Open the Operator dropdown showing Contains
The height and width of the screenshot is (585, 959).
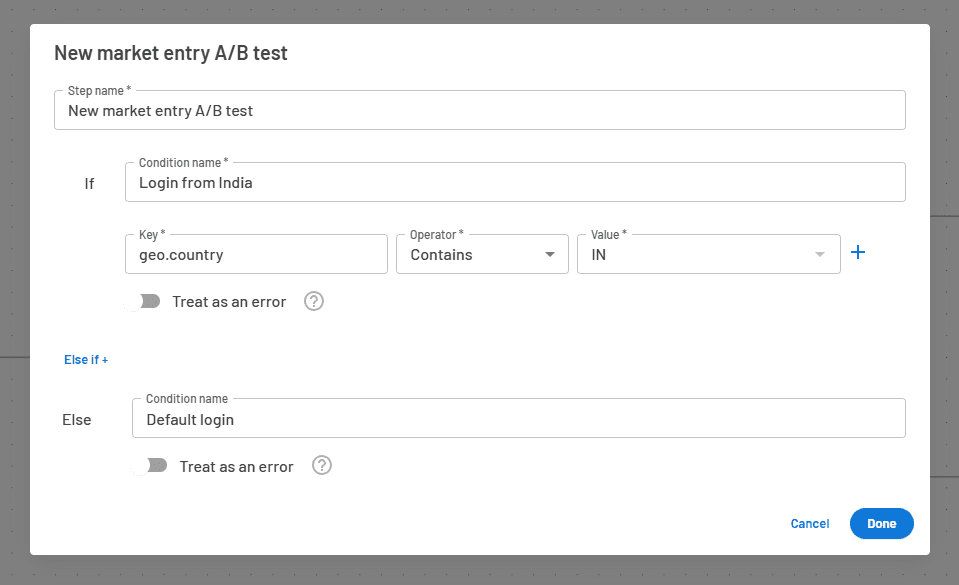tap(482, 255)
